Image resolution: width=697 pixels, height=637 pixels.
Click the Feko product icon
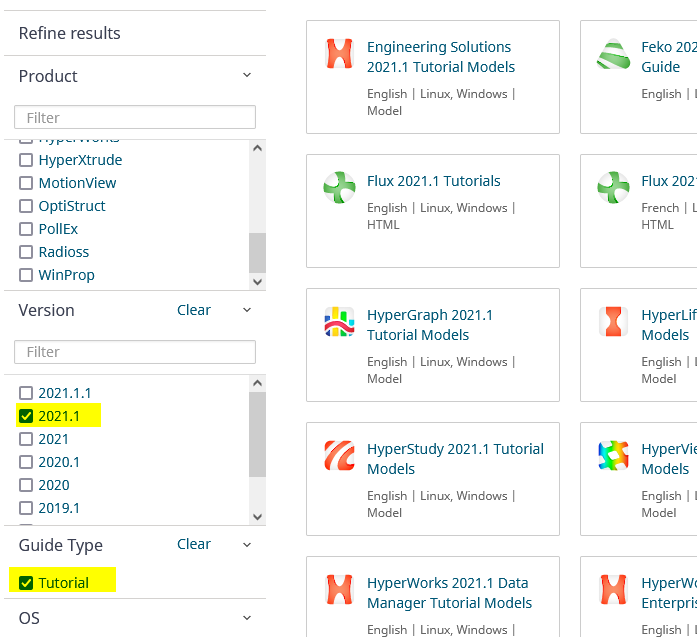(x=613, y=54)
